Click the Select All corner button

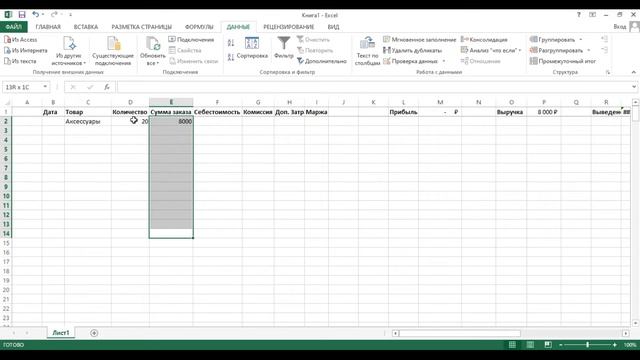(6, 102)
